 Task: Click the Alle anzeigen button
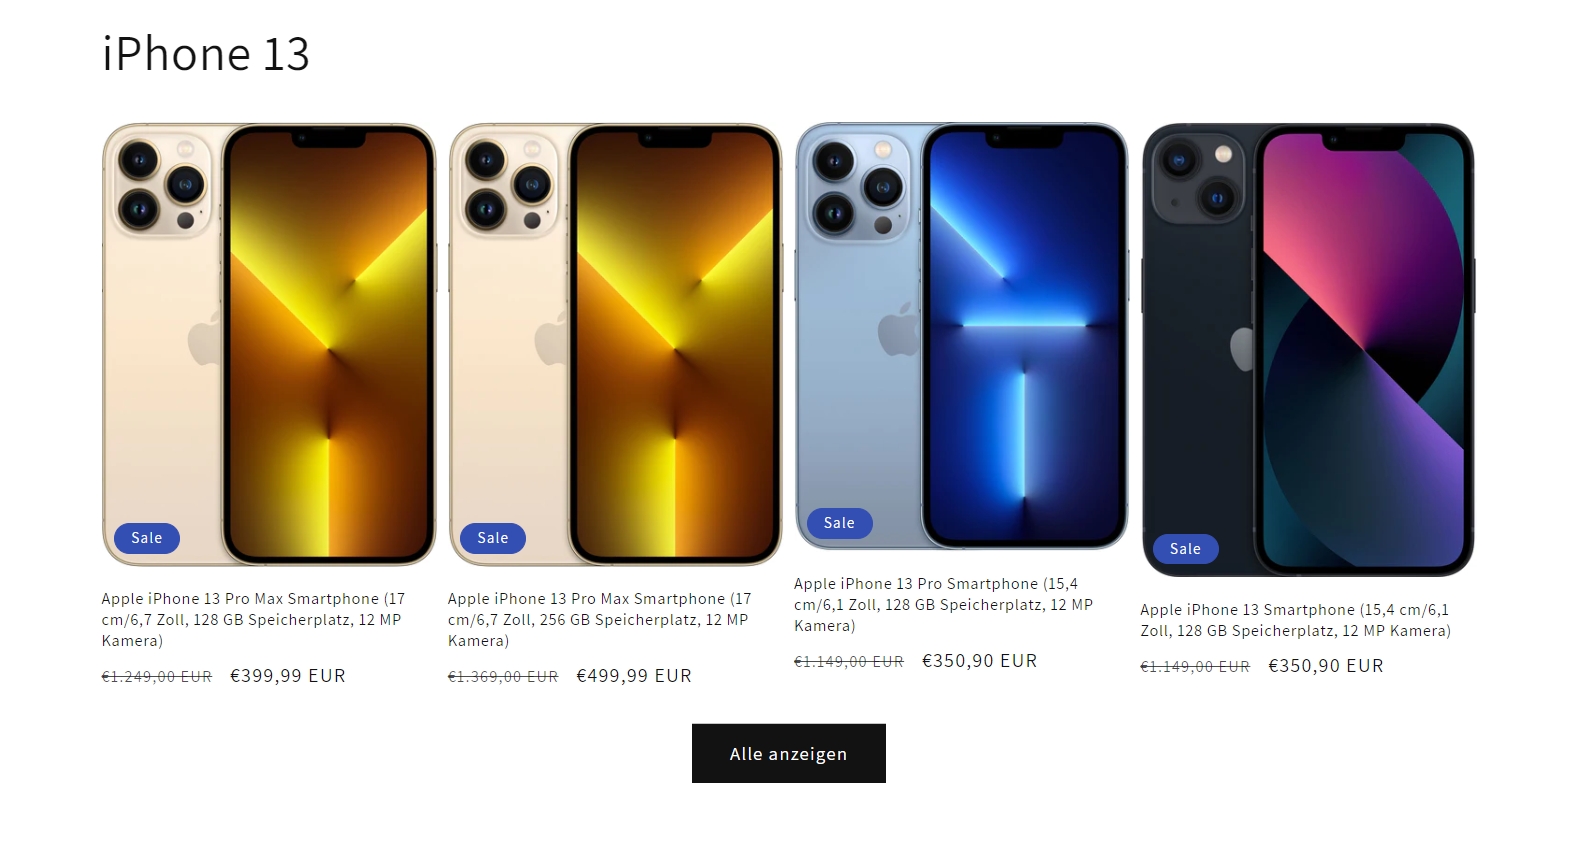tap(789, 753)
